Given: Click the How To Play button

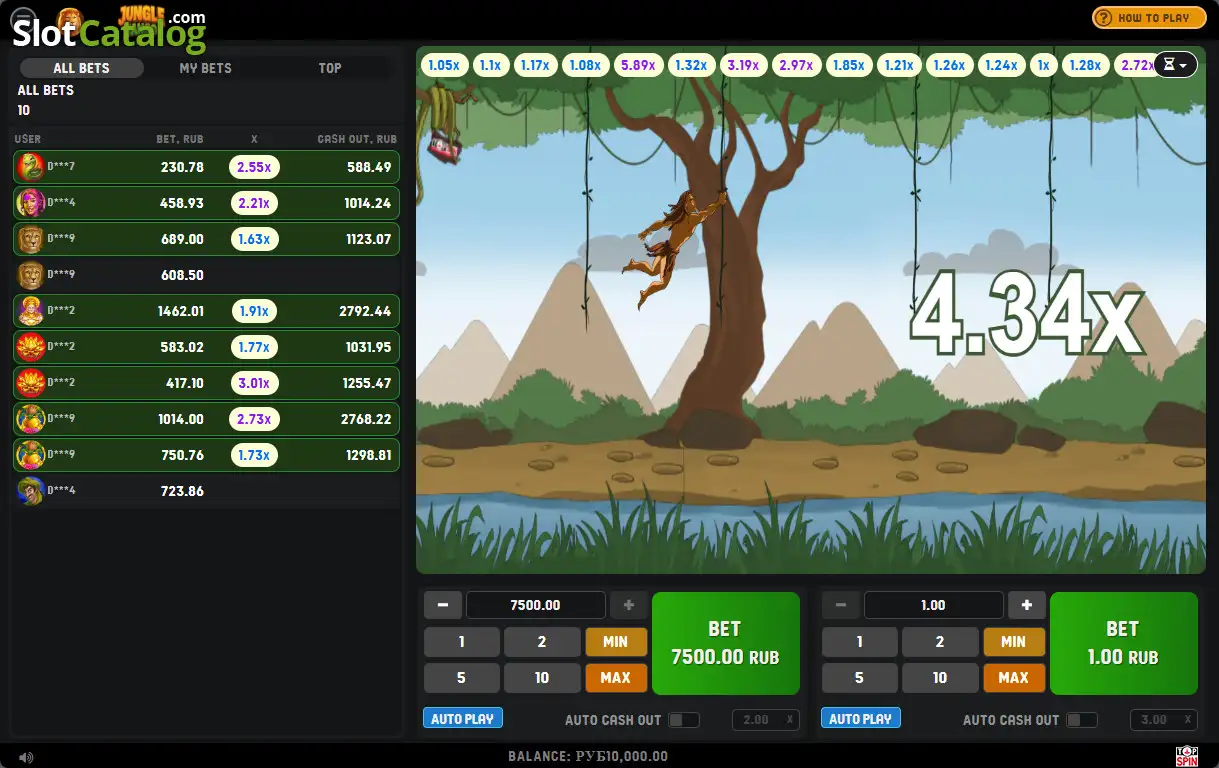Looking at the screenshot, I should click(1149, 18).
